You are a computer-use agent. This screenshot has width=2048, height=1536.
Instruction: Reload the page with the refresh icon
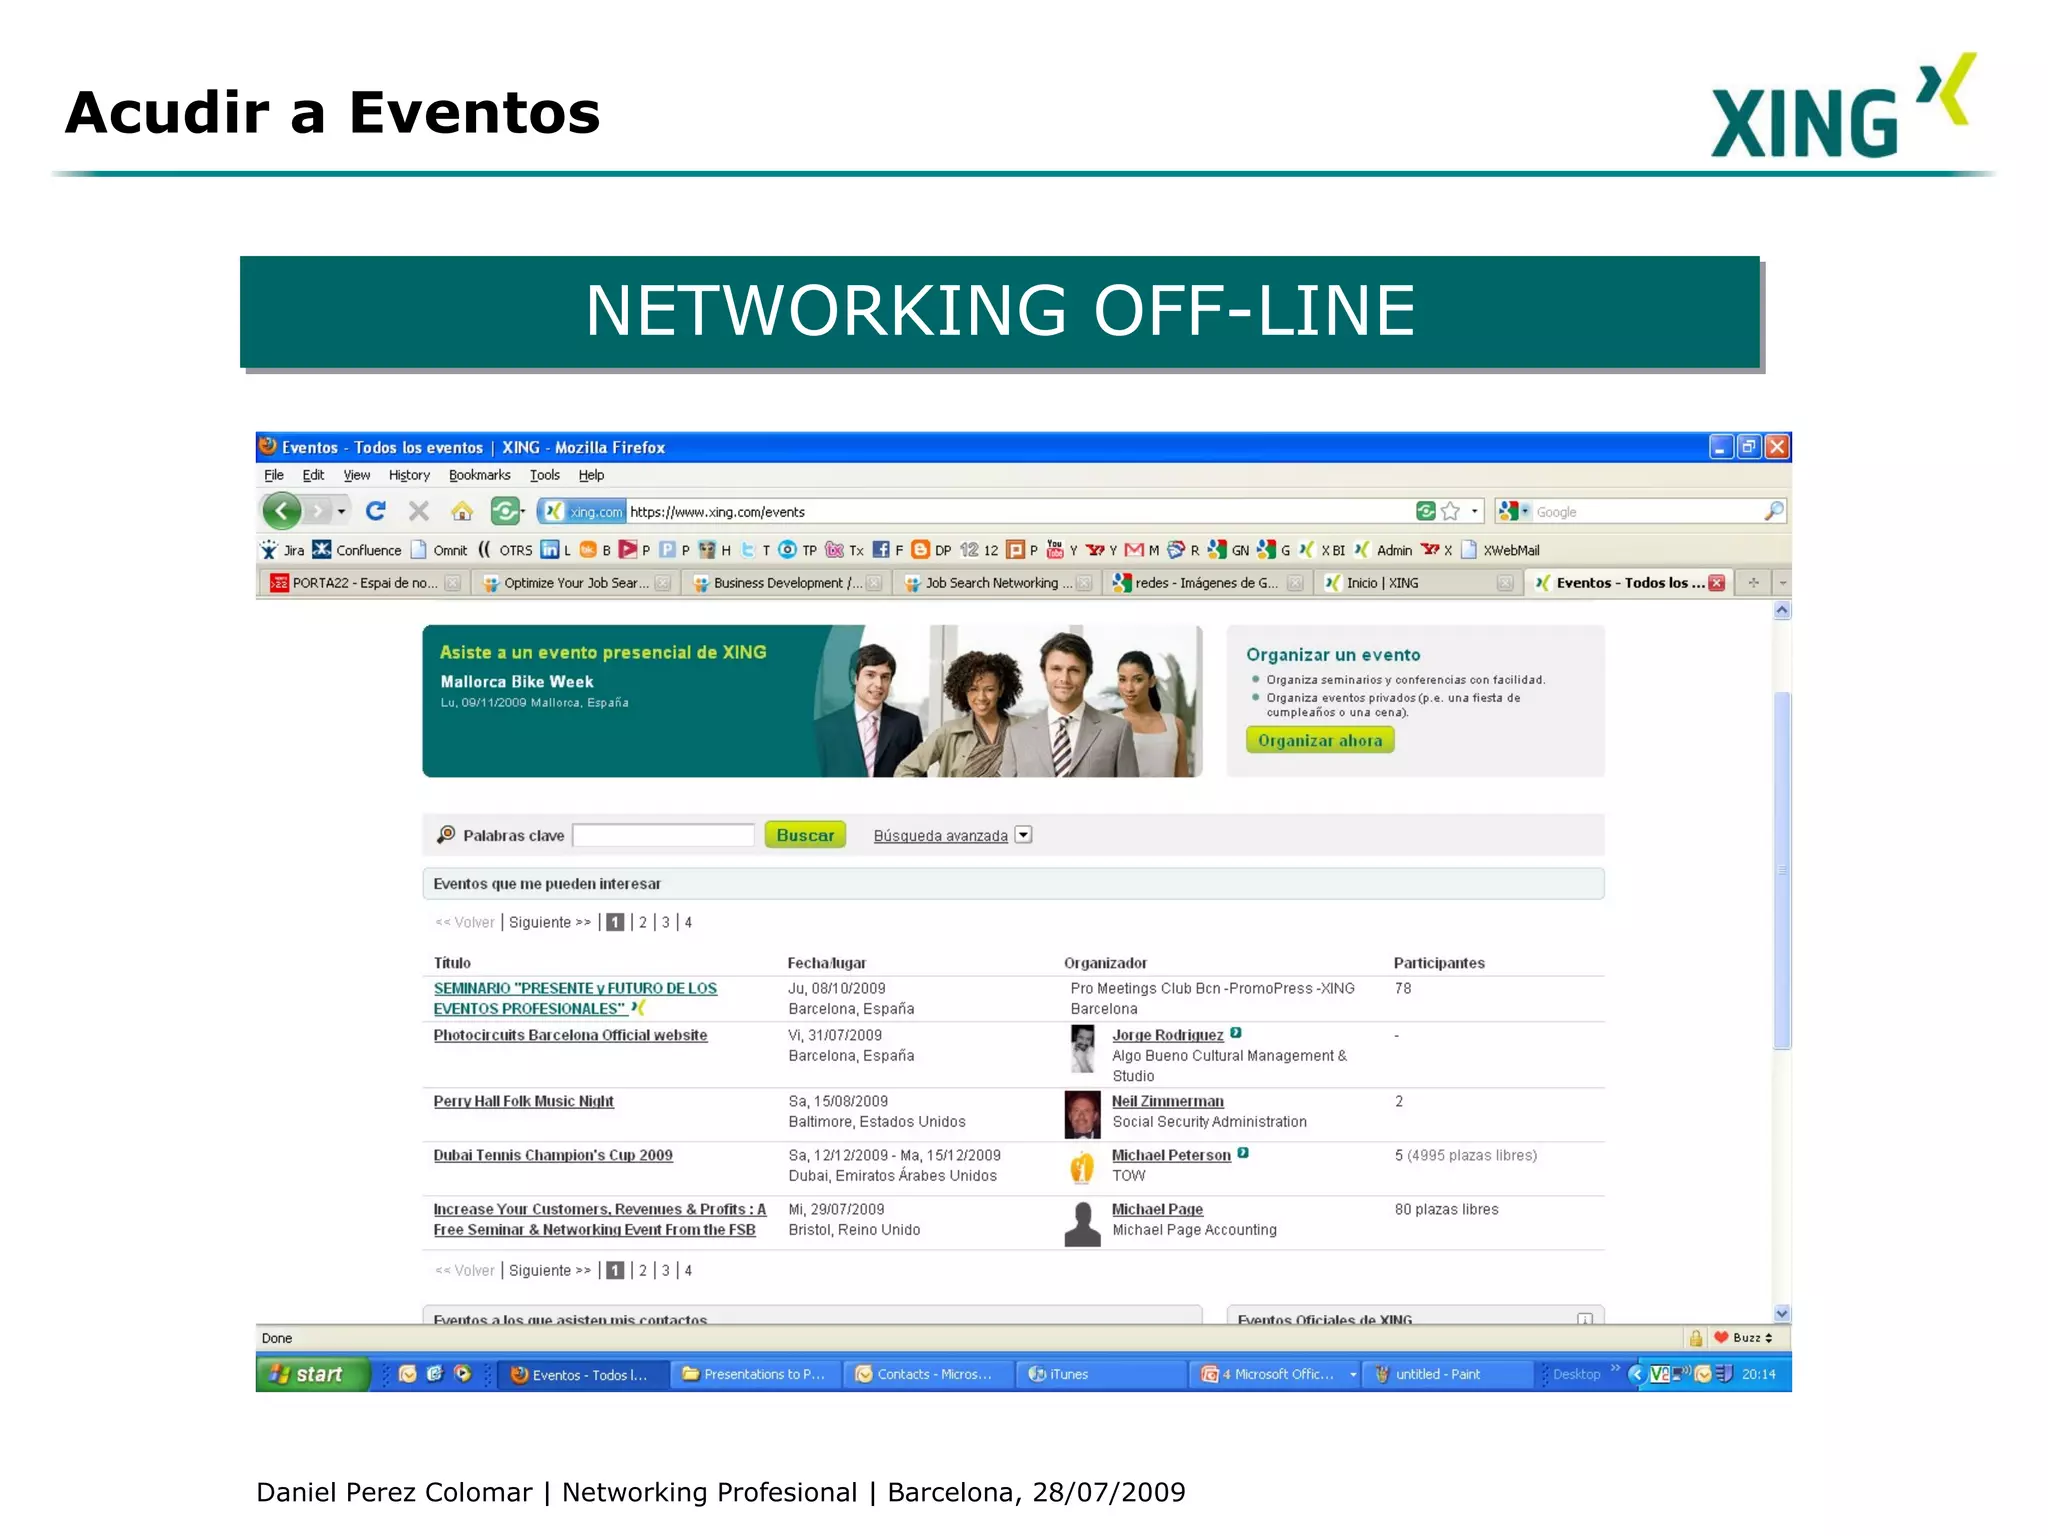click(x=376, y=511)
